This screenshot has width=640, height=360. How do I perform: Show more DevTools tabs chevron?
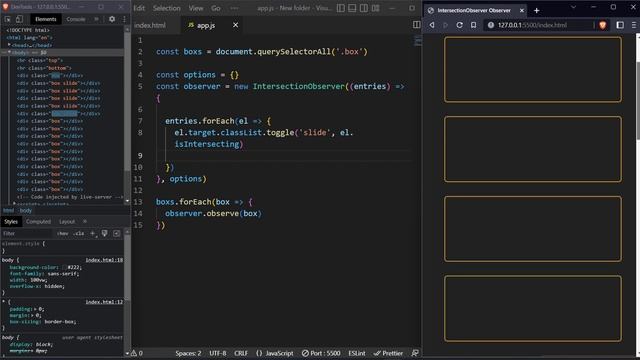coord(96,19)
